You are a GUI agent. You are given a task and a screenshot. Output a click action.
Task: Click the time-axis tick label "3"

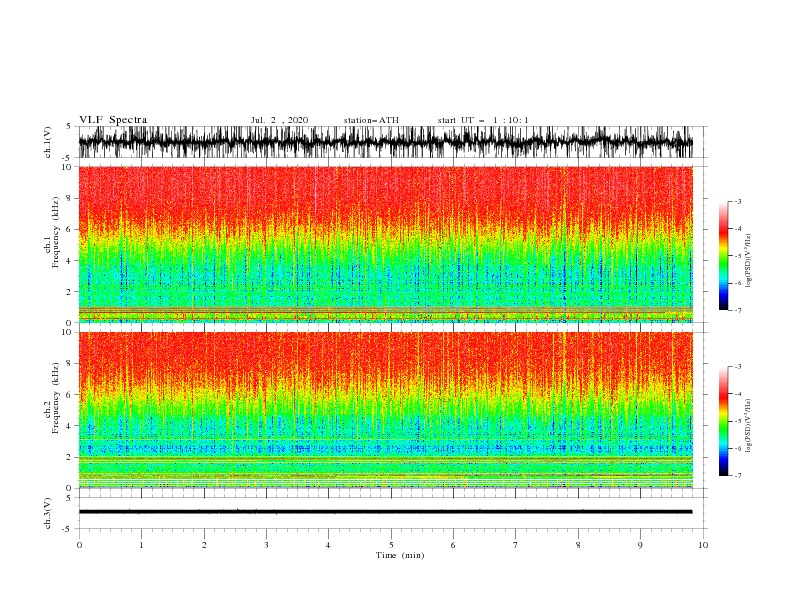[266, 545]
